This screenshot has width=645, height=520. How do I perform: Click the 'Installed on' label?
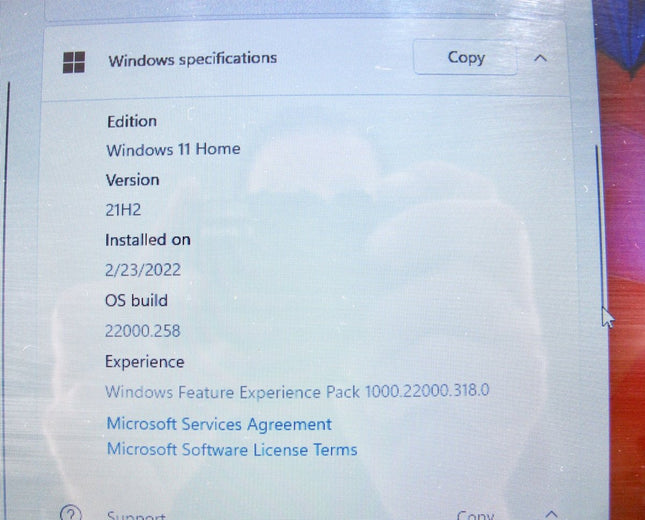click(148, 240)
